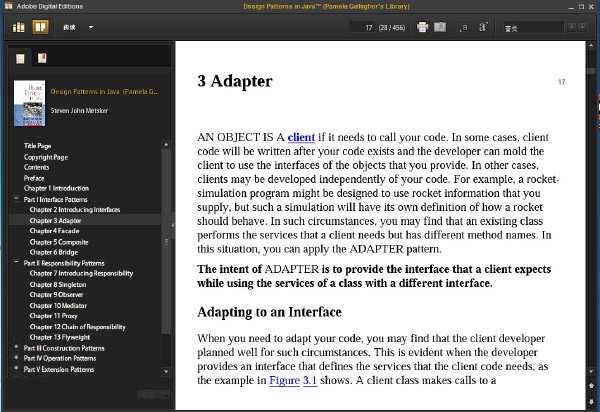Select the Reading view icon

[x=40, y=28]
